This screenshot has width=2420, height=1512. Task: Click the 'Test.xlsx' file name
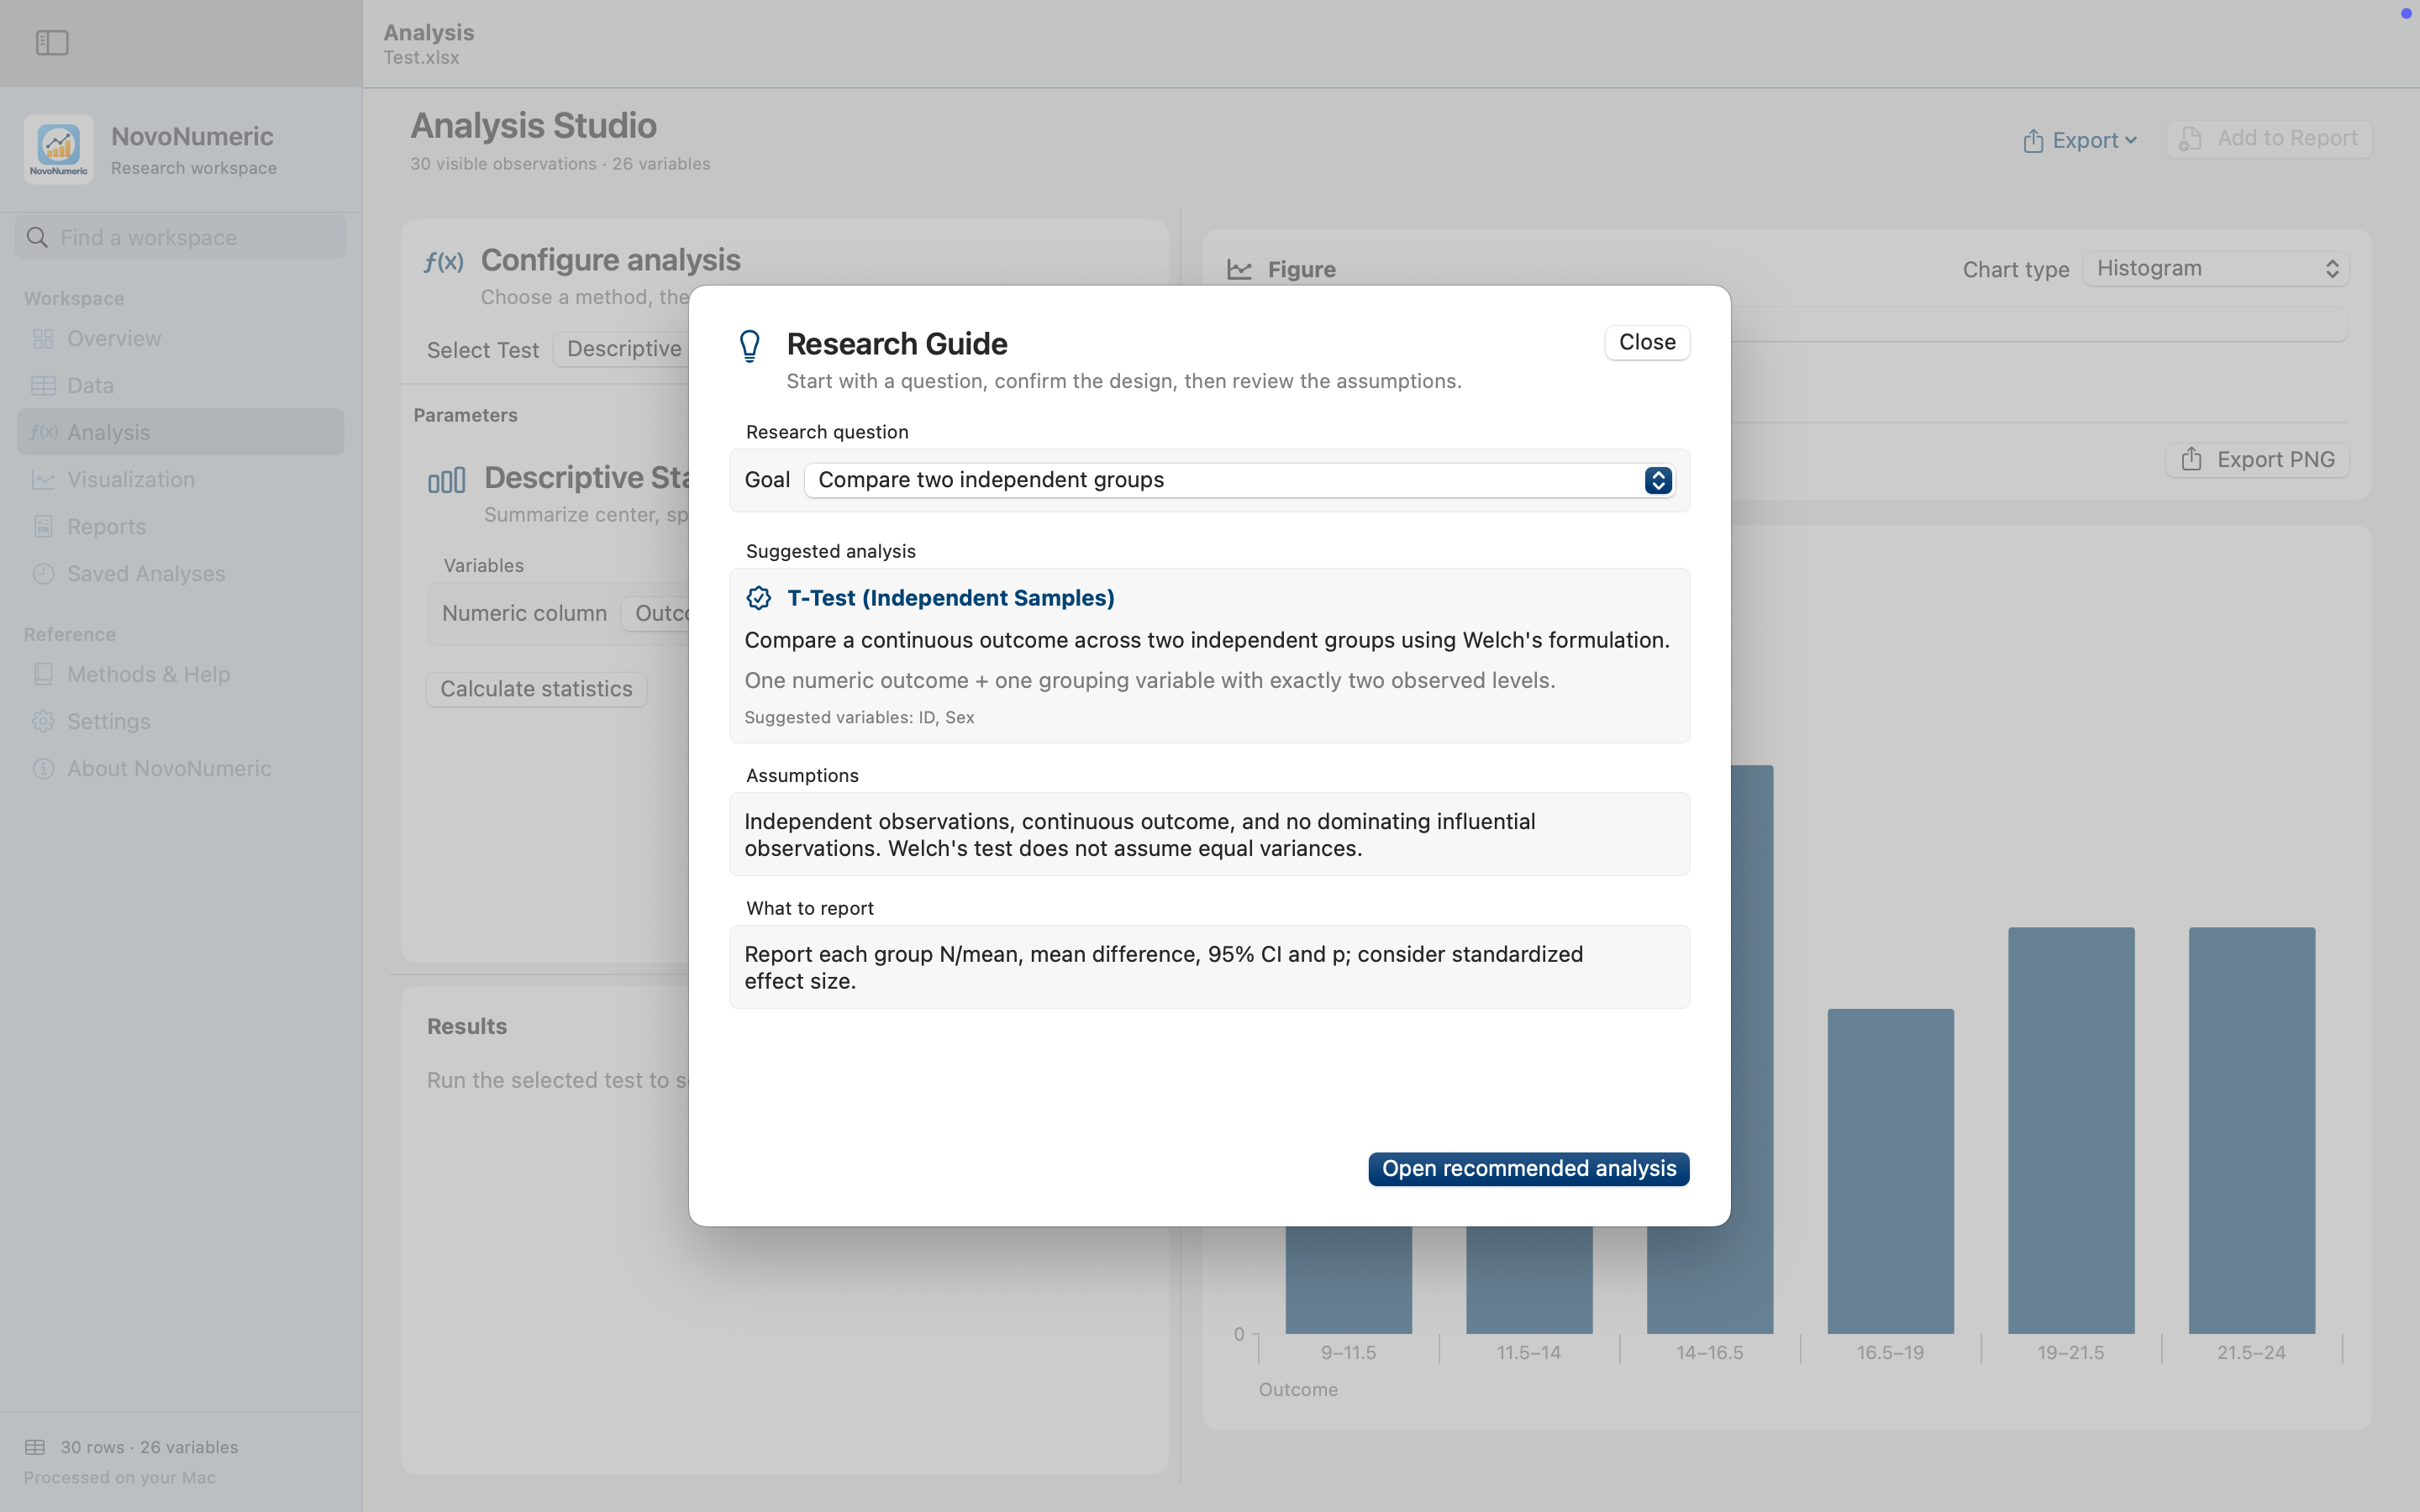[421, 58]
